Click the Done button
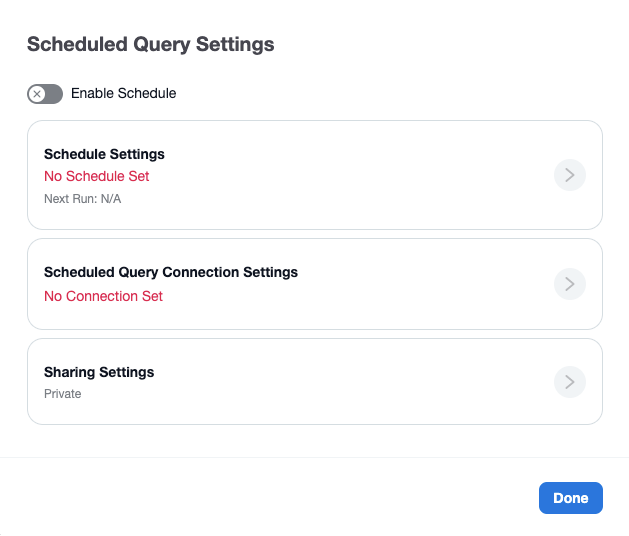The image size is (629, 536). pos(570,498)
